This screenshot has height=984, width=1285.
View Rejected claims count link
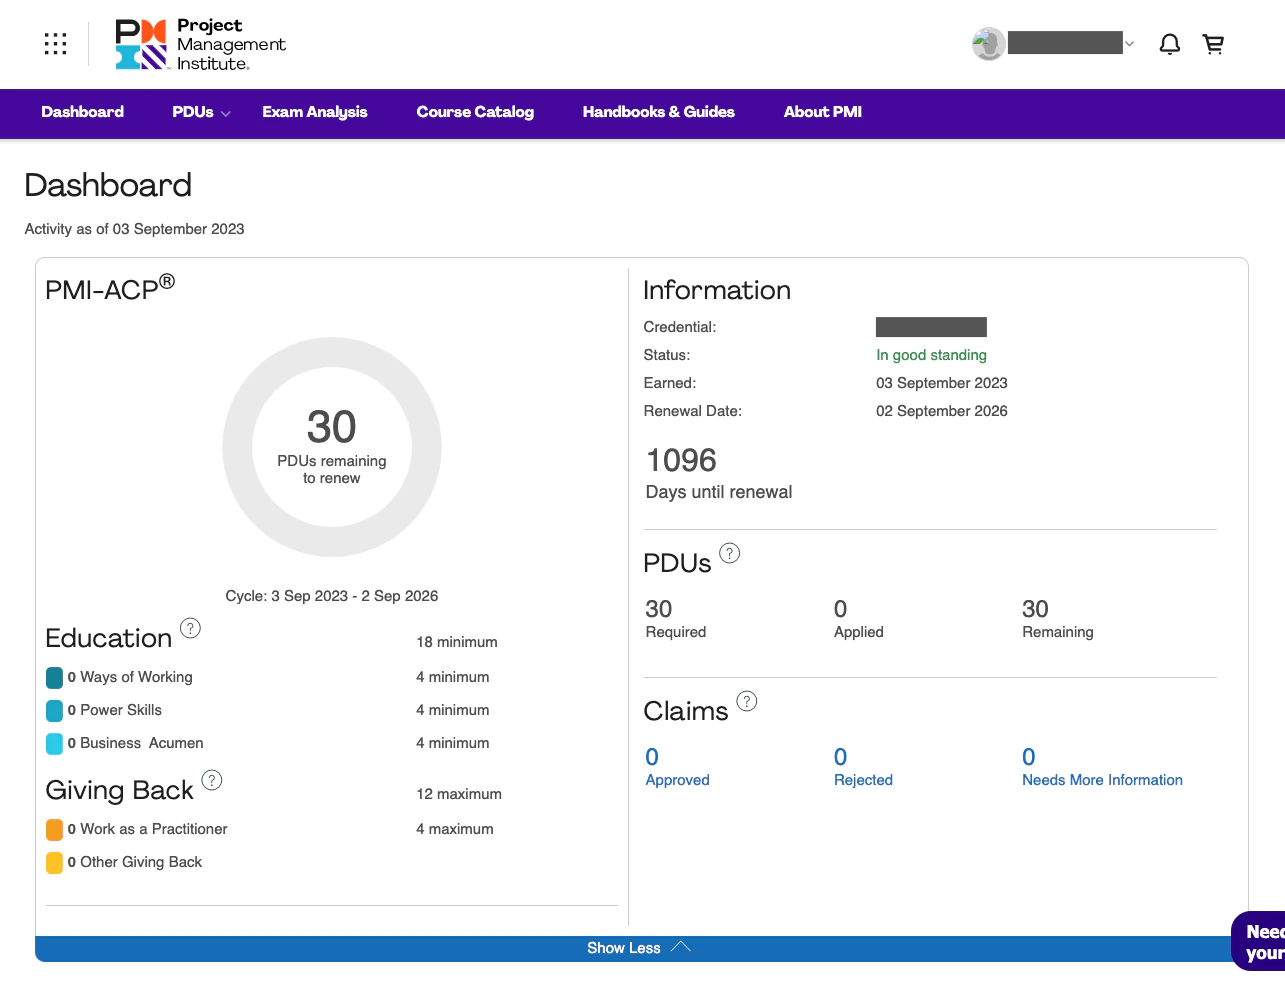click(x=841, y=757)
